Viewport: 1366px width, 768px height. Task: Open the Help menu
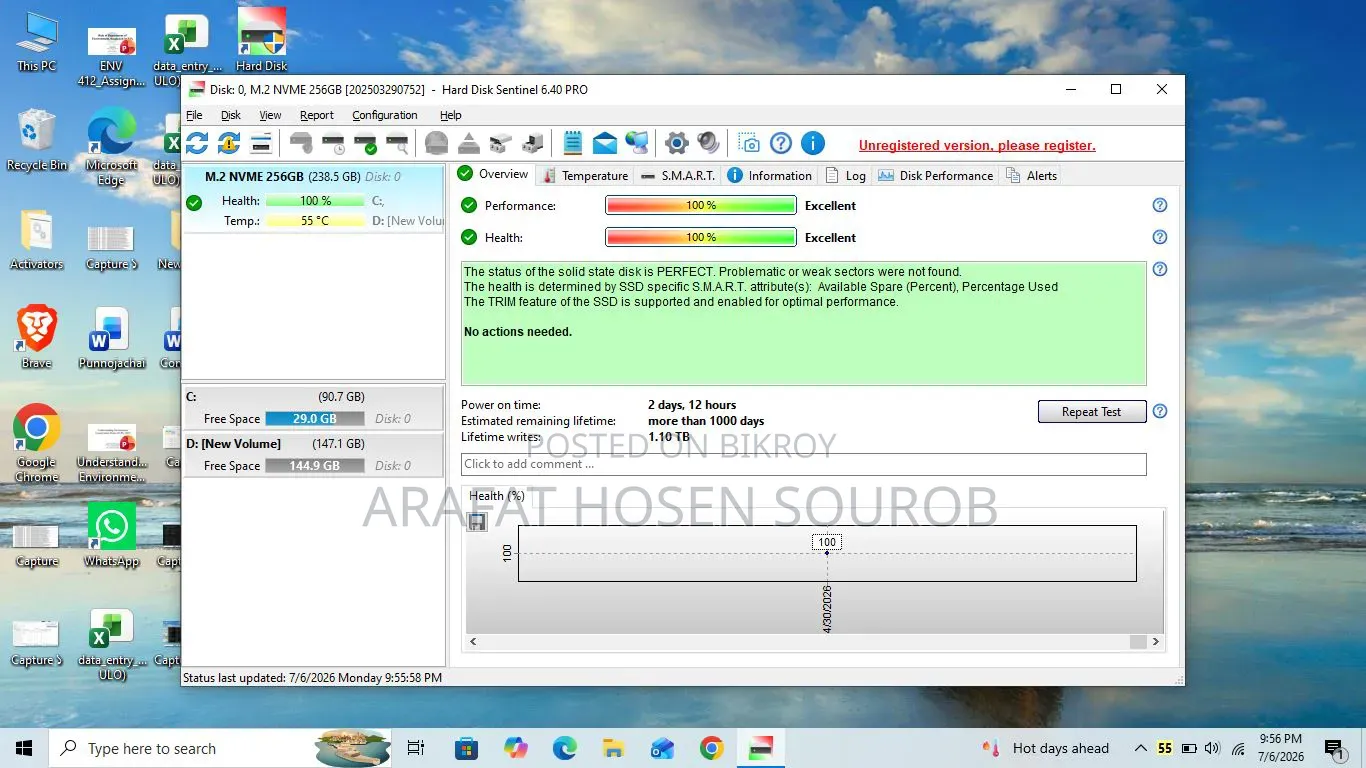click(451, 115)
